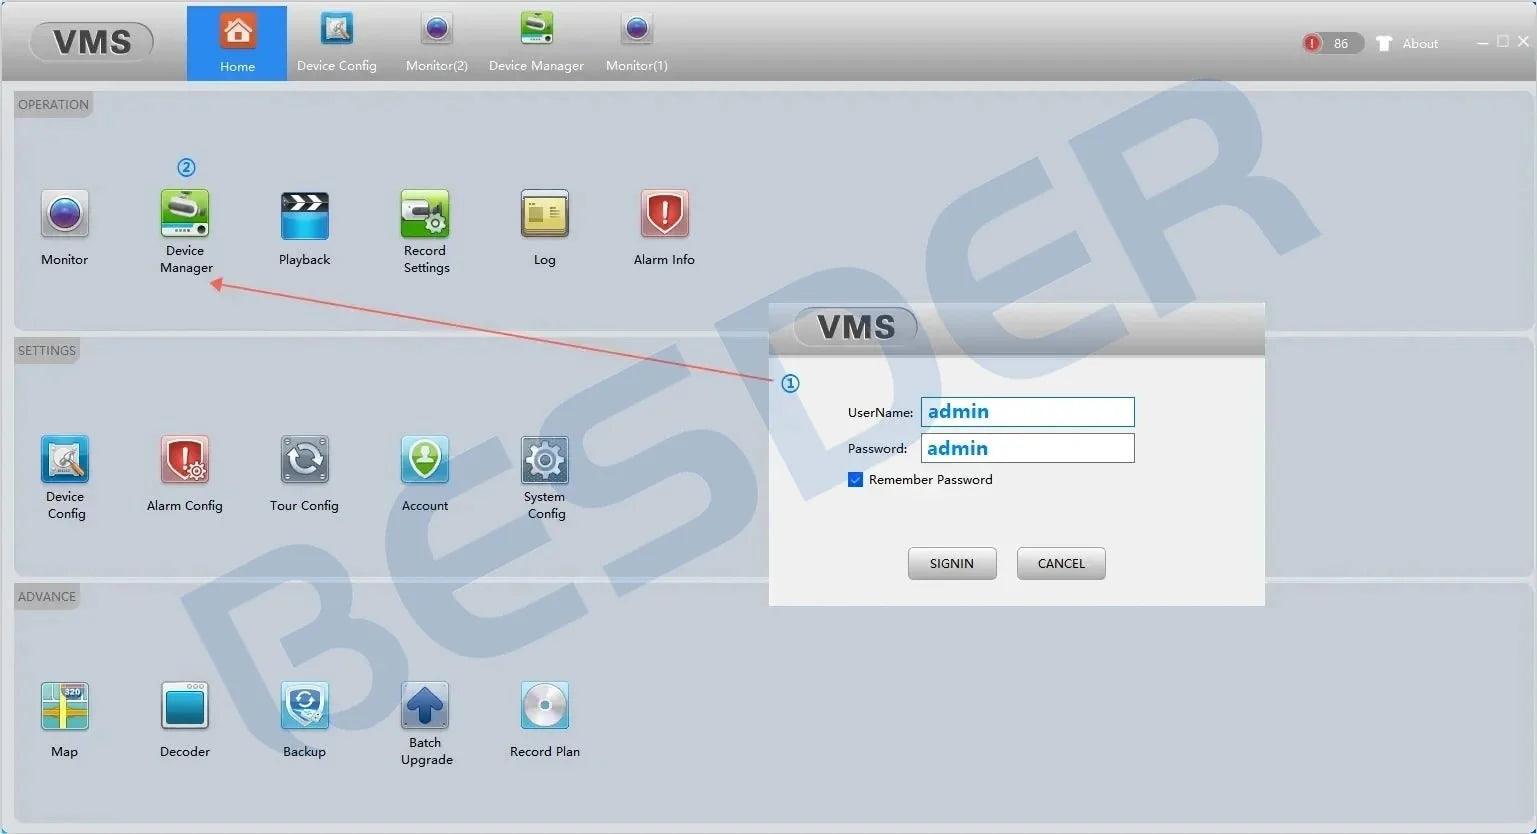This screenshot has width=1537, height=834.
Task: Open System Config gear icon
Action: (545, 459)
